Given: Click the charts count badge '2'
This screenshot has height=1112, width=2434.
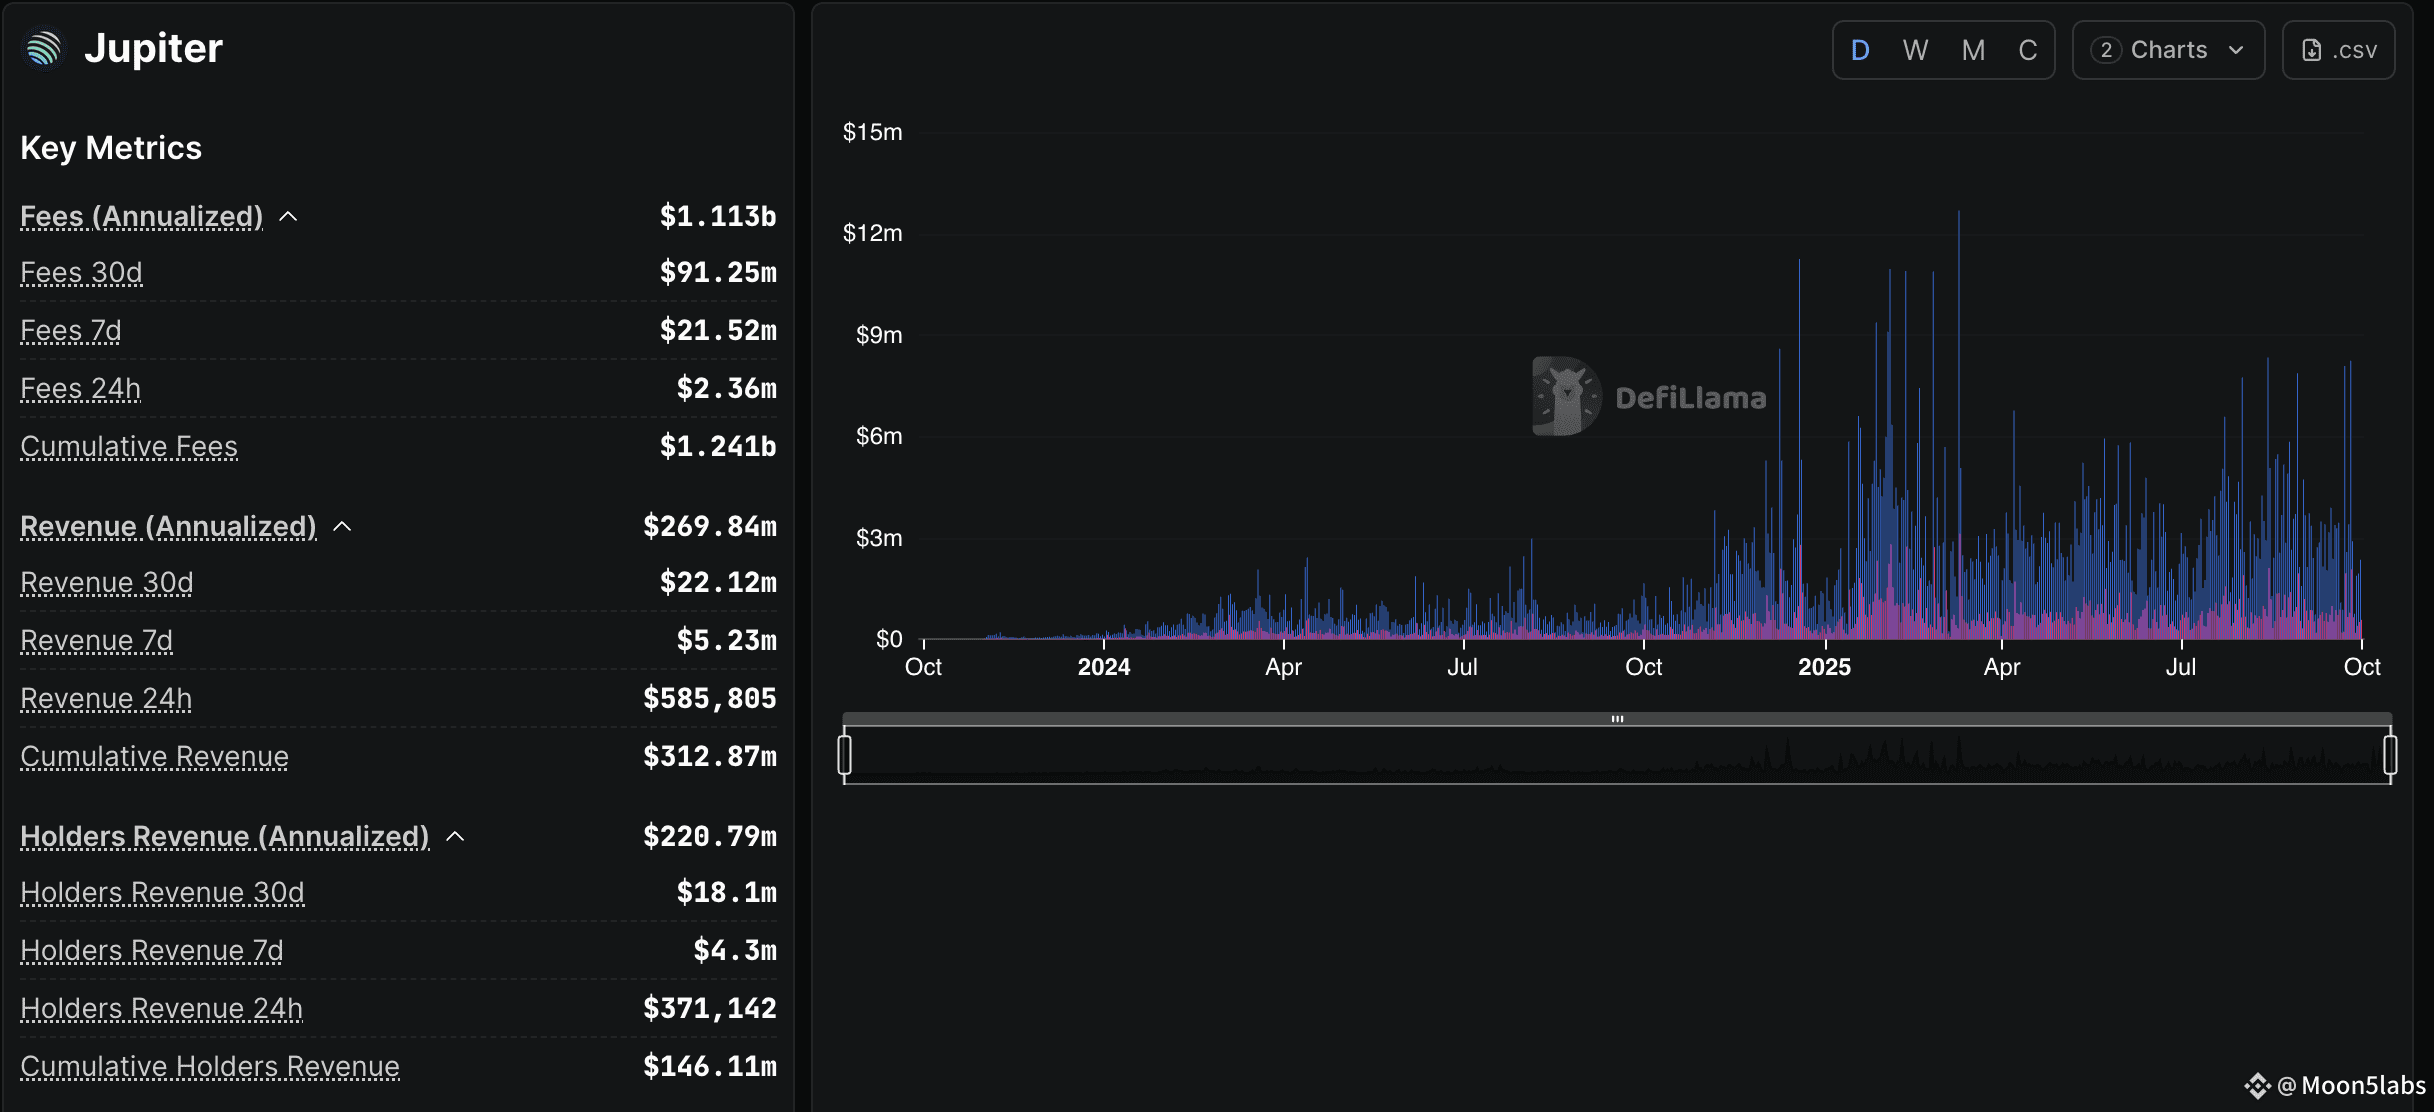Looking at the screenshot, I should (2106, 50).
